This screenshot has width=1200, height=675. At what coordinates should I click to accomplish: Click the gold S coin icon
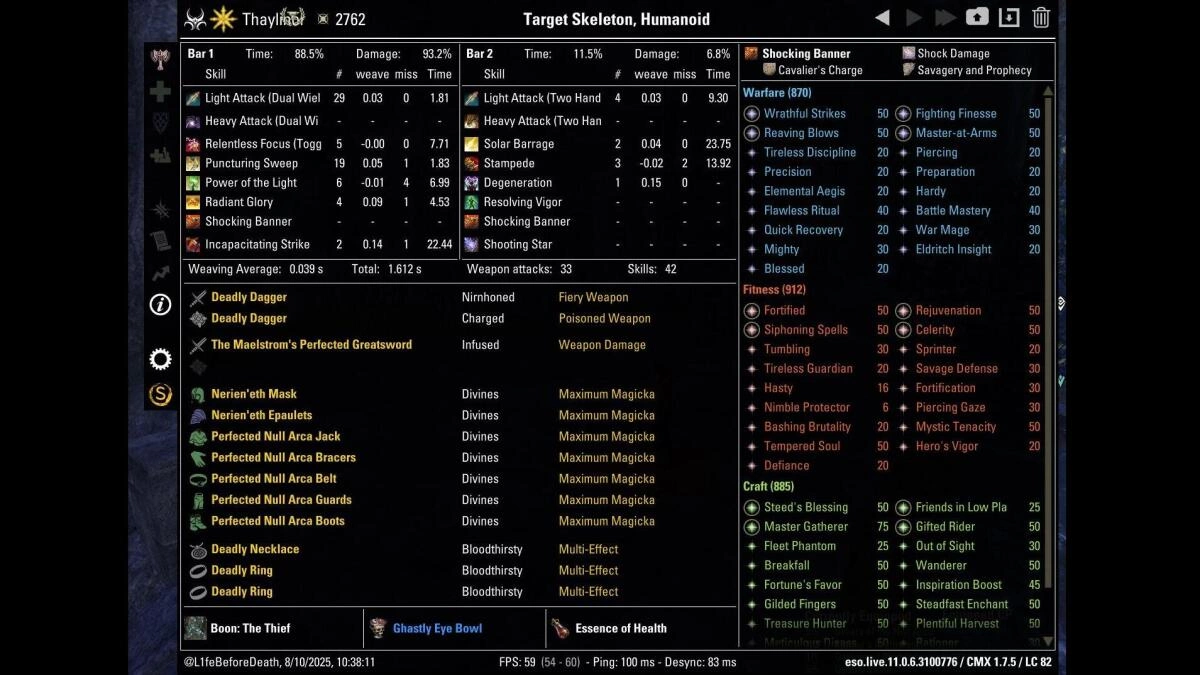(160, 394)
